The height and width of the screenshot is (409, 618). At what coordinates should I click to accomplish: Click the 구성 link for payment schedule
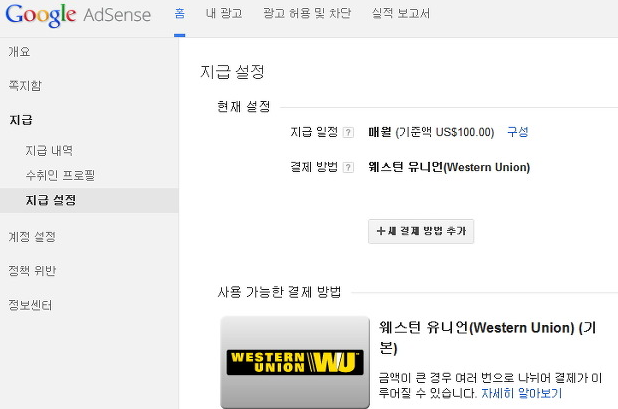(x=517, y=132)
